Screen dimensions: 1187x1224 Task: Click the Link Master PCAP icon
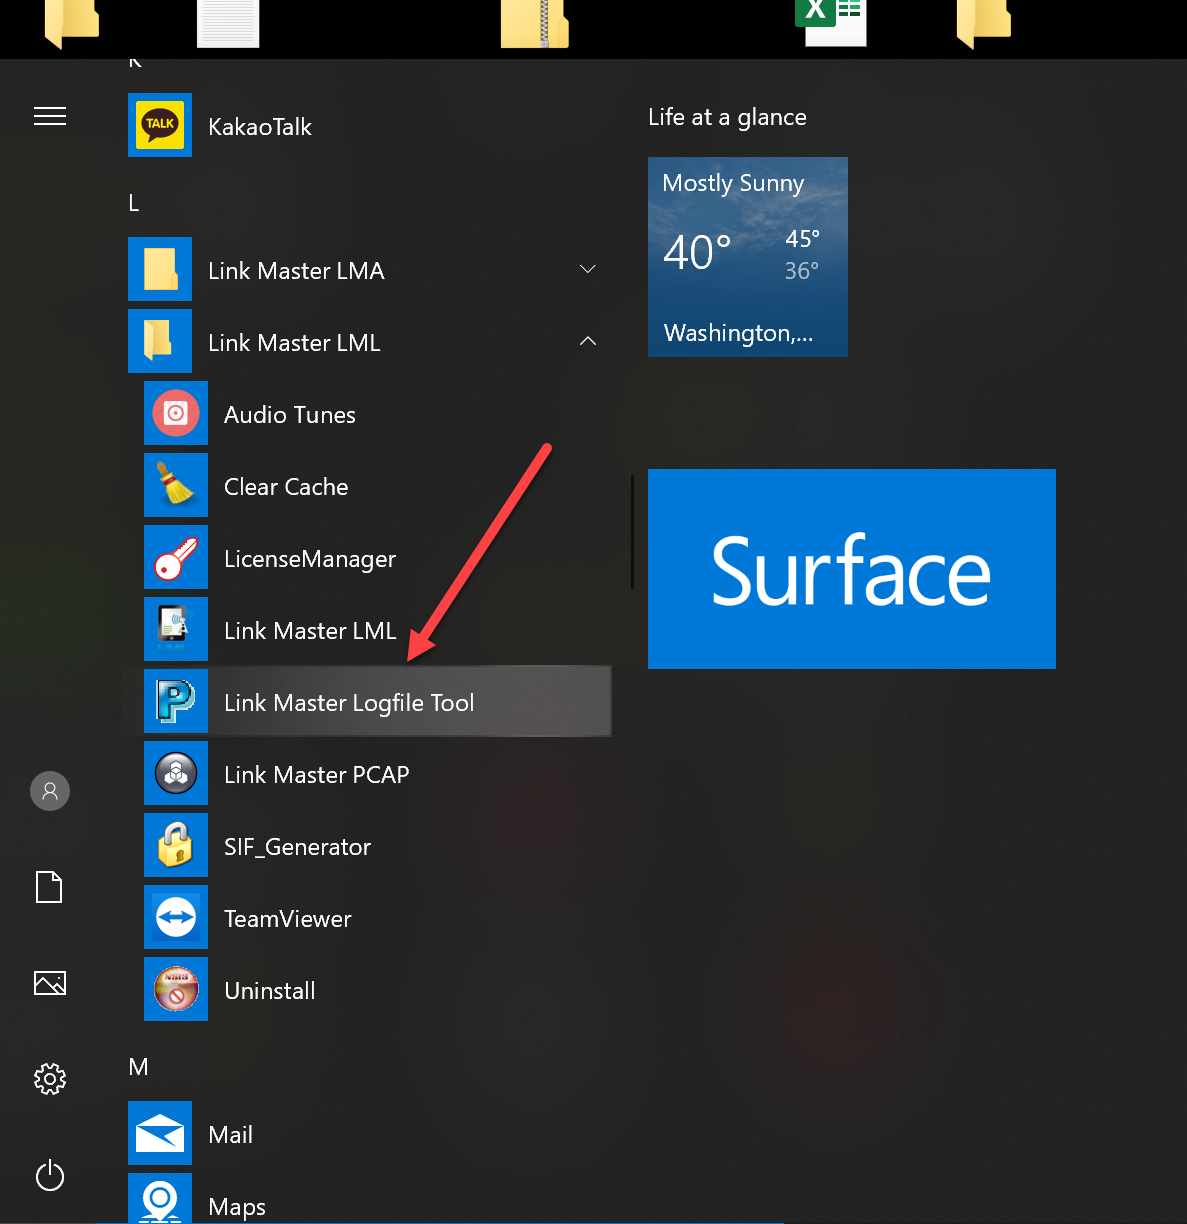tap(176, 773)
